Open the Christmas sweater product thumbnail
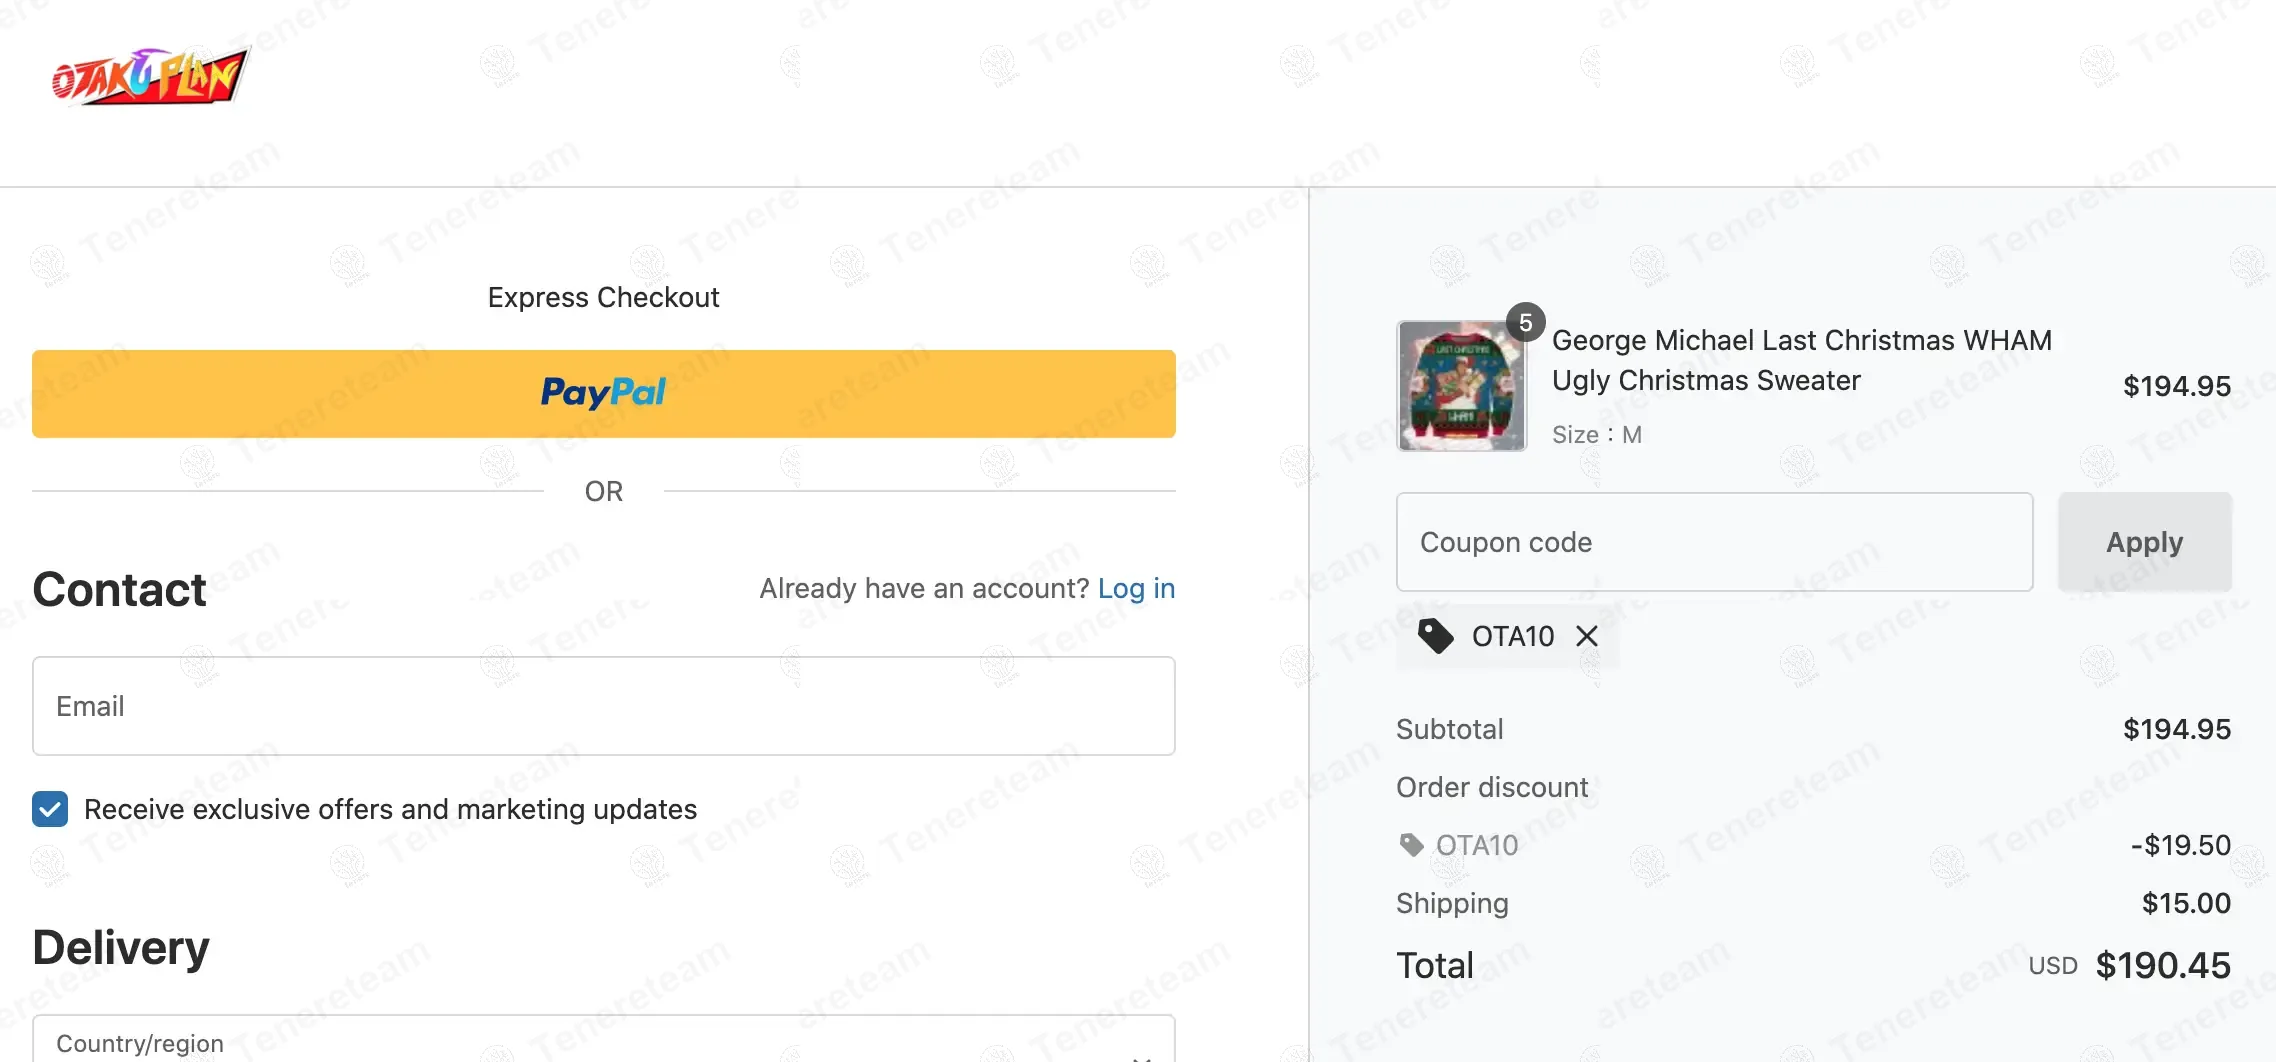The width and height of the screenshot is (2276, 1062). click(1461, 386)
